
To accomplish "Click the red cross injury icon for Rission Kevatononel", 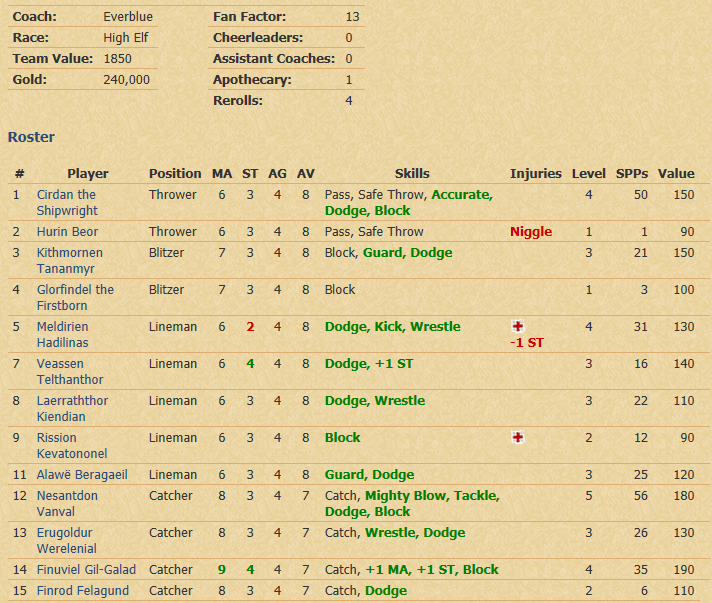I will pos(518,437).
